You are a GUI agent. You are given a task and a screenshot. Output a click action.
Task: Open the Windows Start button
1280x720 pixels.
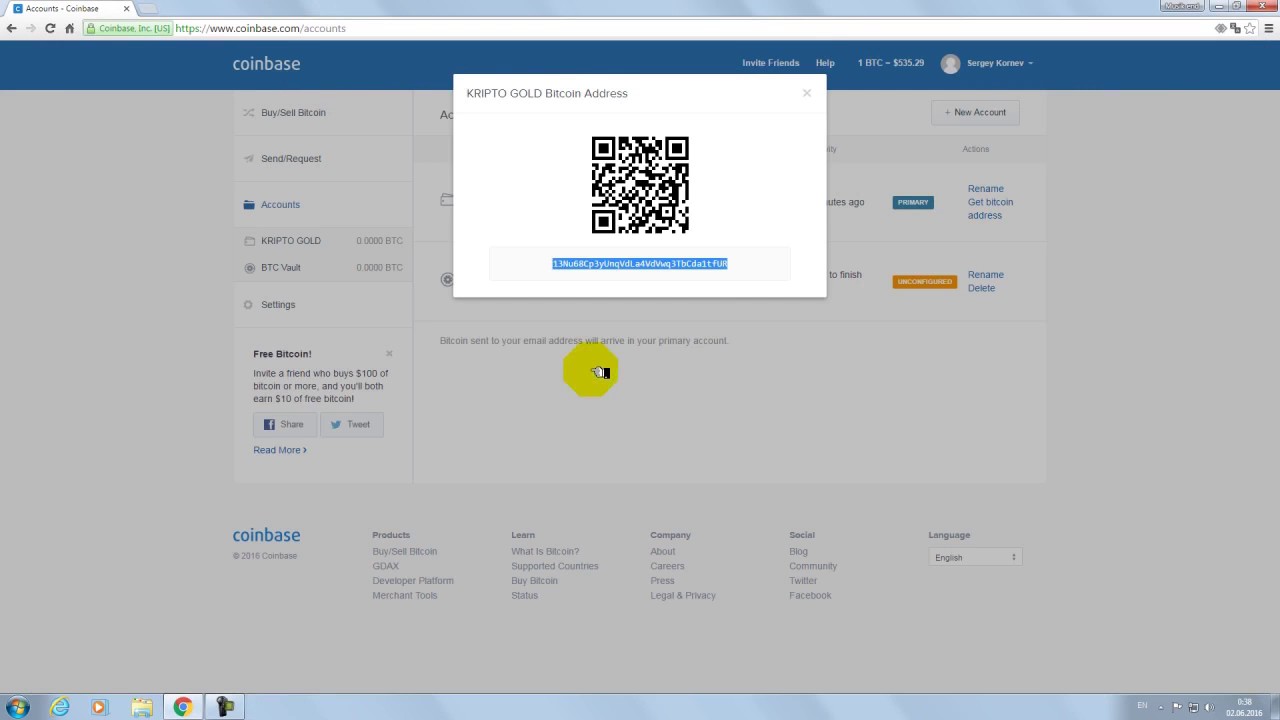(x=17, y=707)
